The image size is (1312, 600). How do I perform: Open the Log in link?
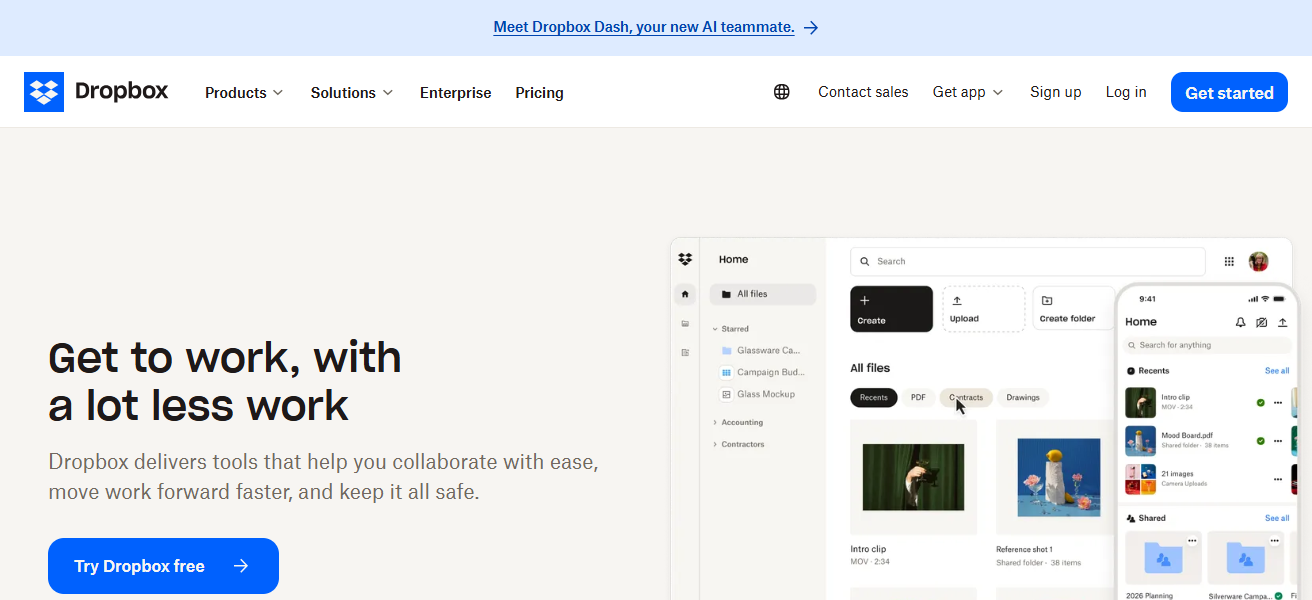click(x=1126, y=92)
